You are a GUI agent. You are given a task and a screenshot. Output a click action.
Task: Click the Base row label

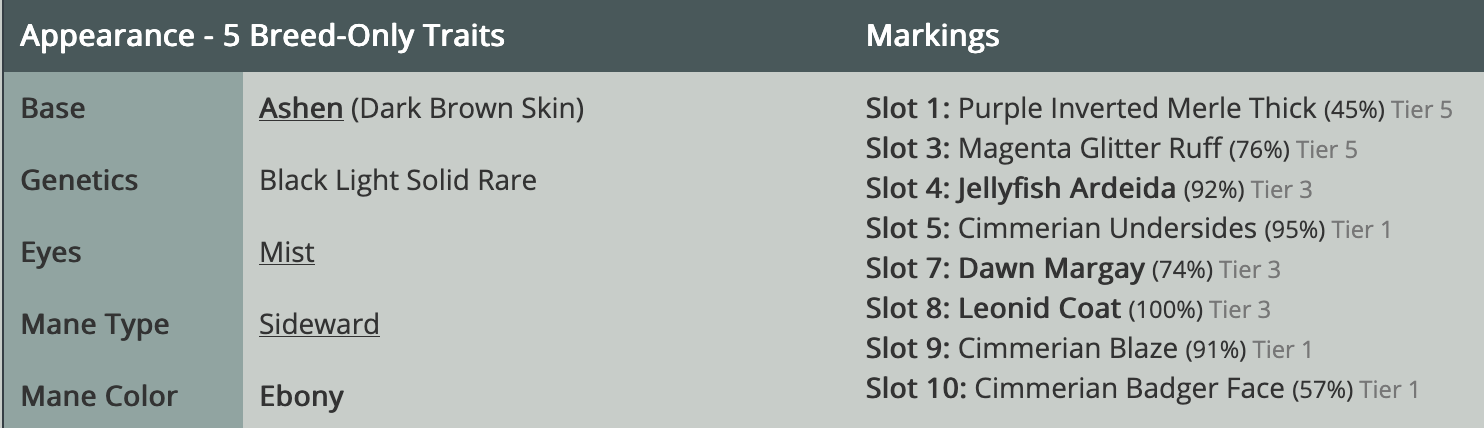53,108
